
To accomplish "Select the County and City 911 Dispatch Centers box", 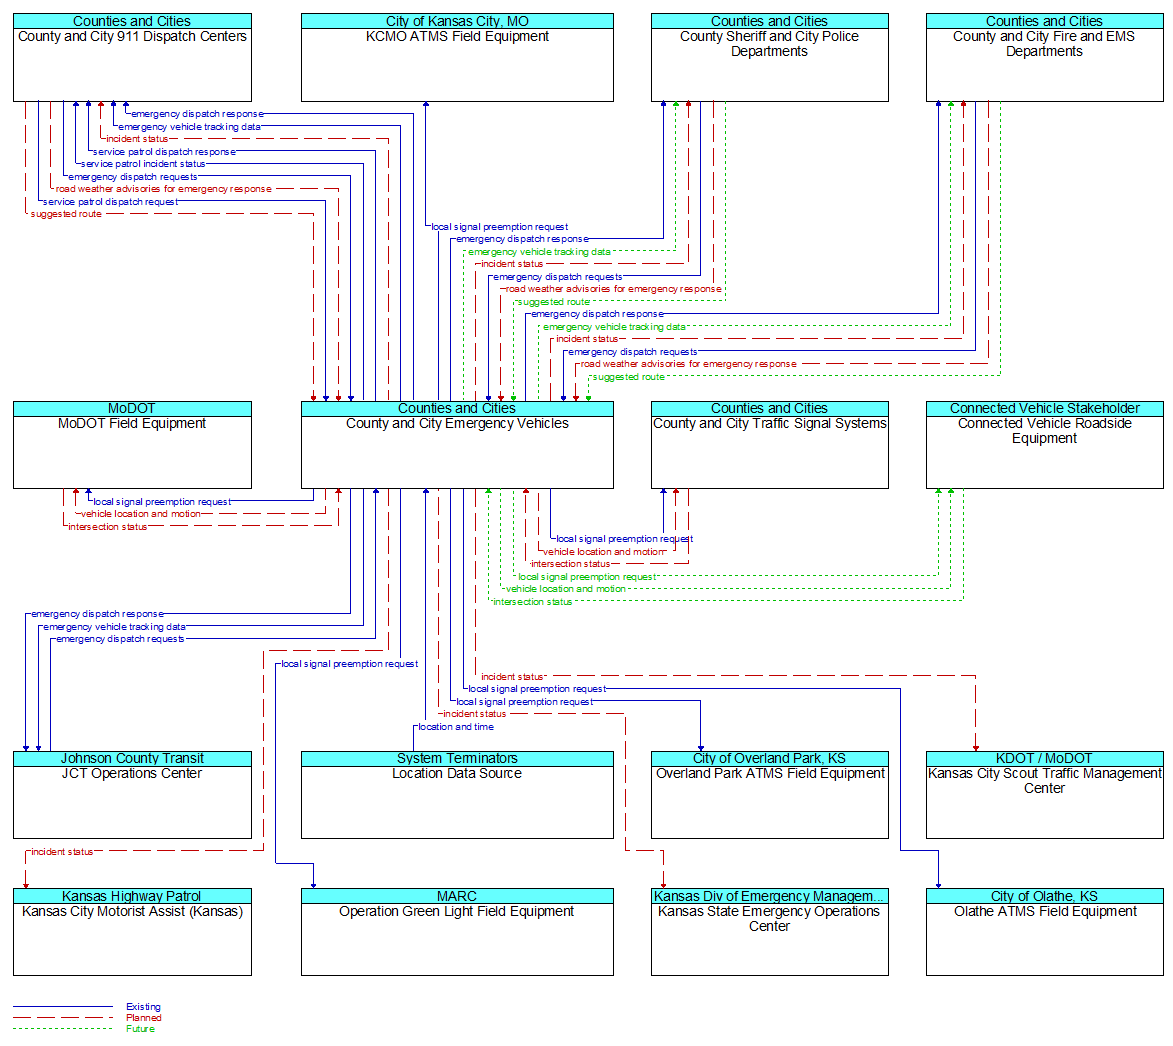I will click(132, 58).
